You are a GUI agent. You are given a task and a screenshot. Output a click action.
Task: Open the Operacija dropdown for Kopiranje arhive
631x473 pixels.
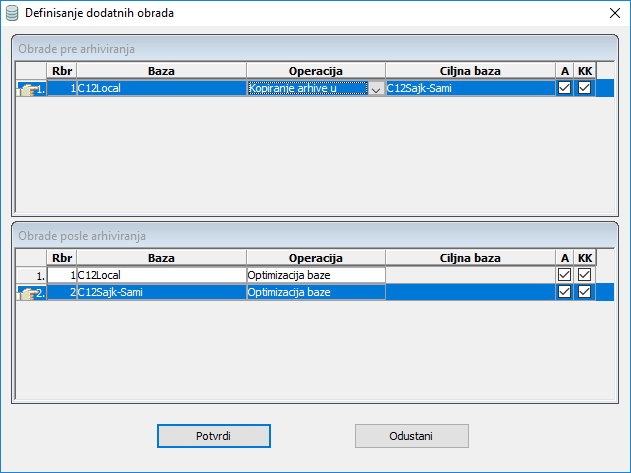(x=376, y=89)
